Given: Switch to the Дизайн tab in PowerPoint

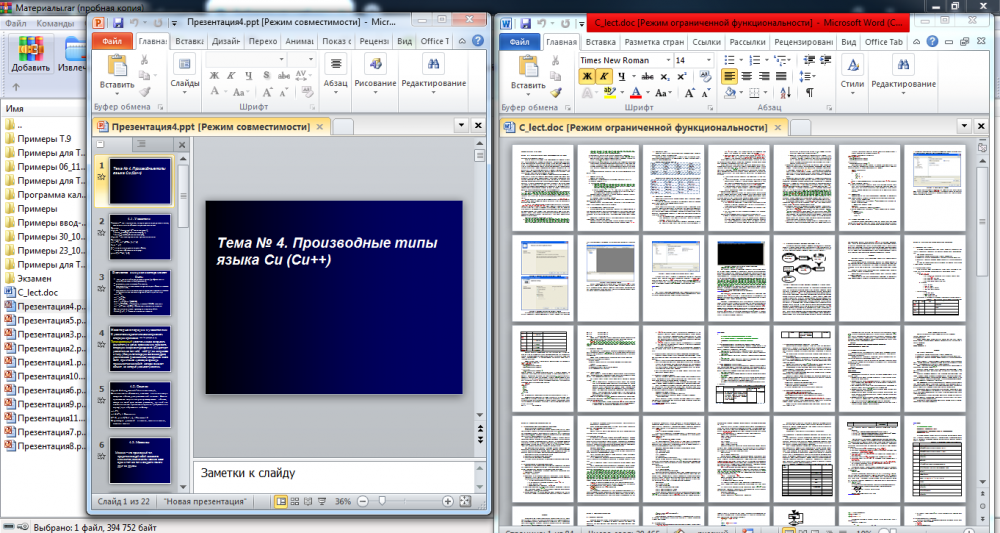Looking at the screenshot, I should point(225,42).
